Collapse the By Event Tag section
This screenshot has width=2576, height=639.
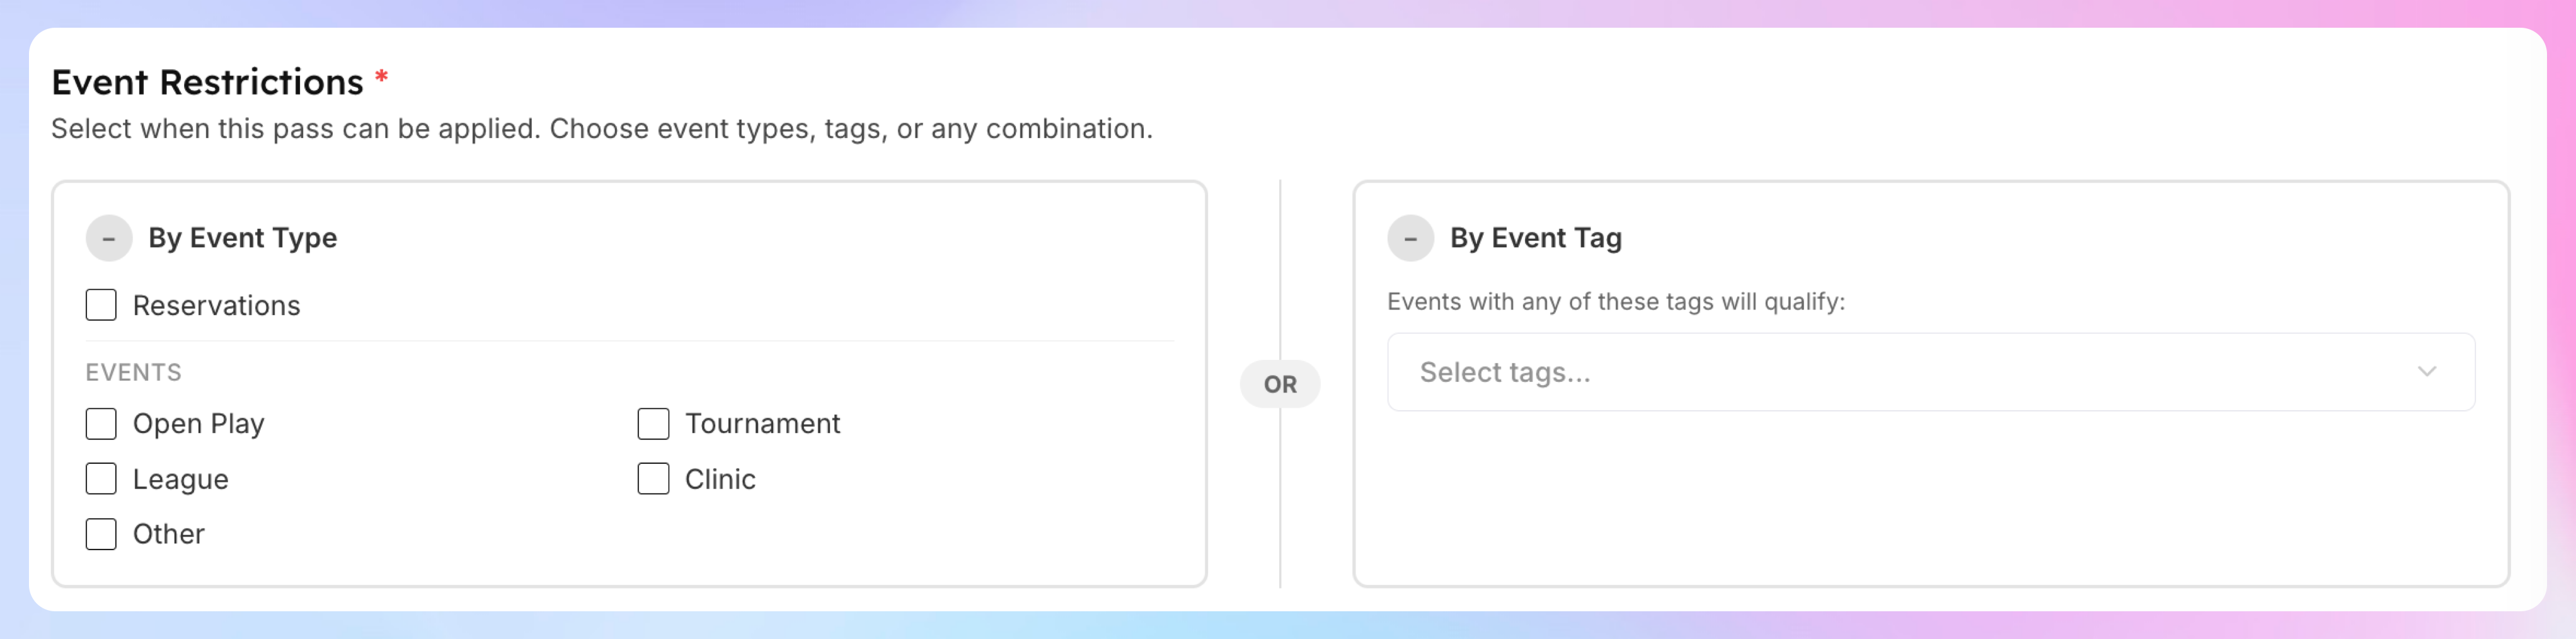[1410, 238]
